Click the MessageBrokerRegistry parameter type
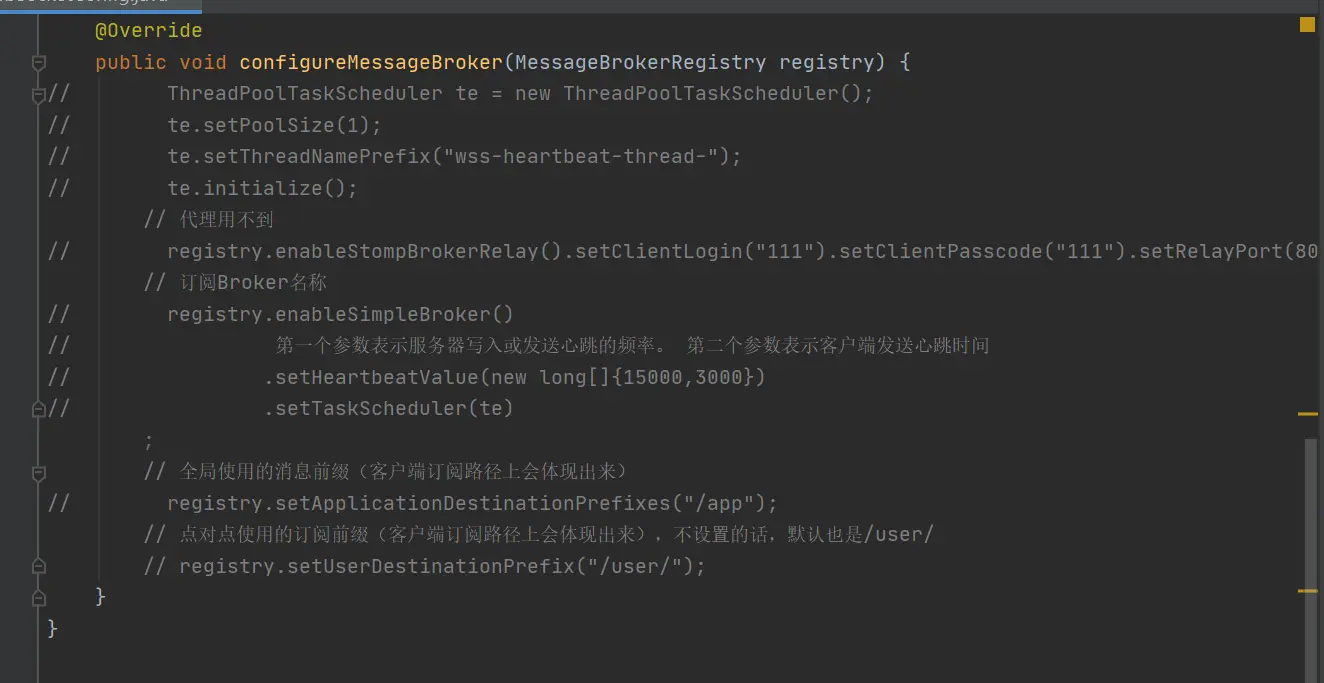Viewport: 1324px width, 683px height. (x=640, y=63)
